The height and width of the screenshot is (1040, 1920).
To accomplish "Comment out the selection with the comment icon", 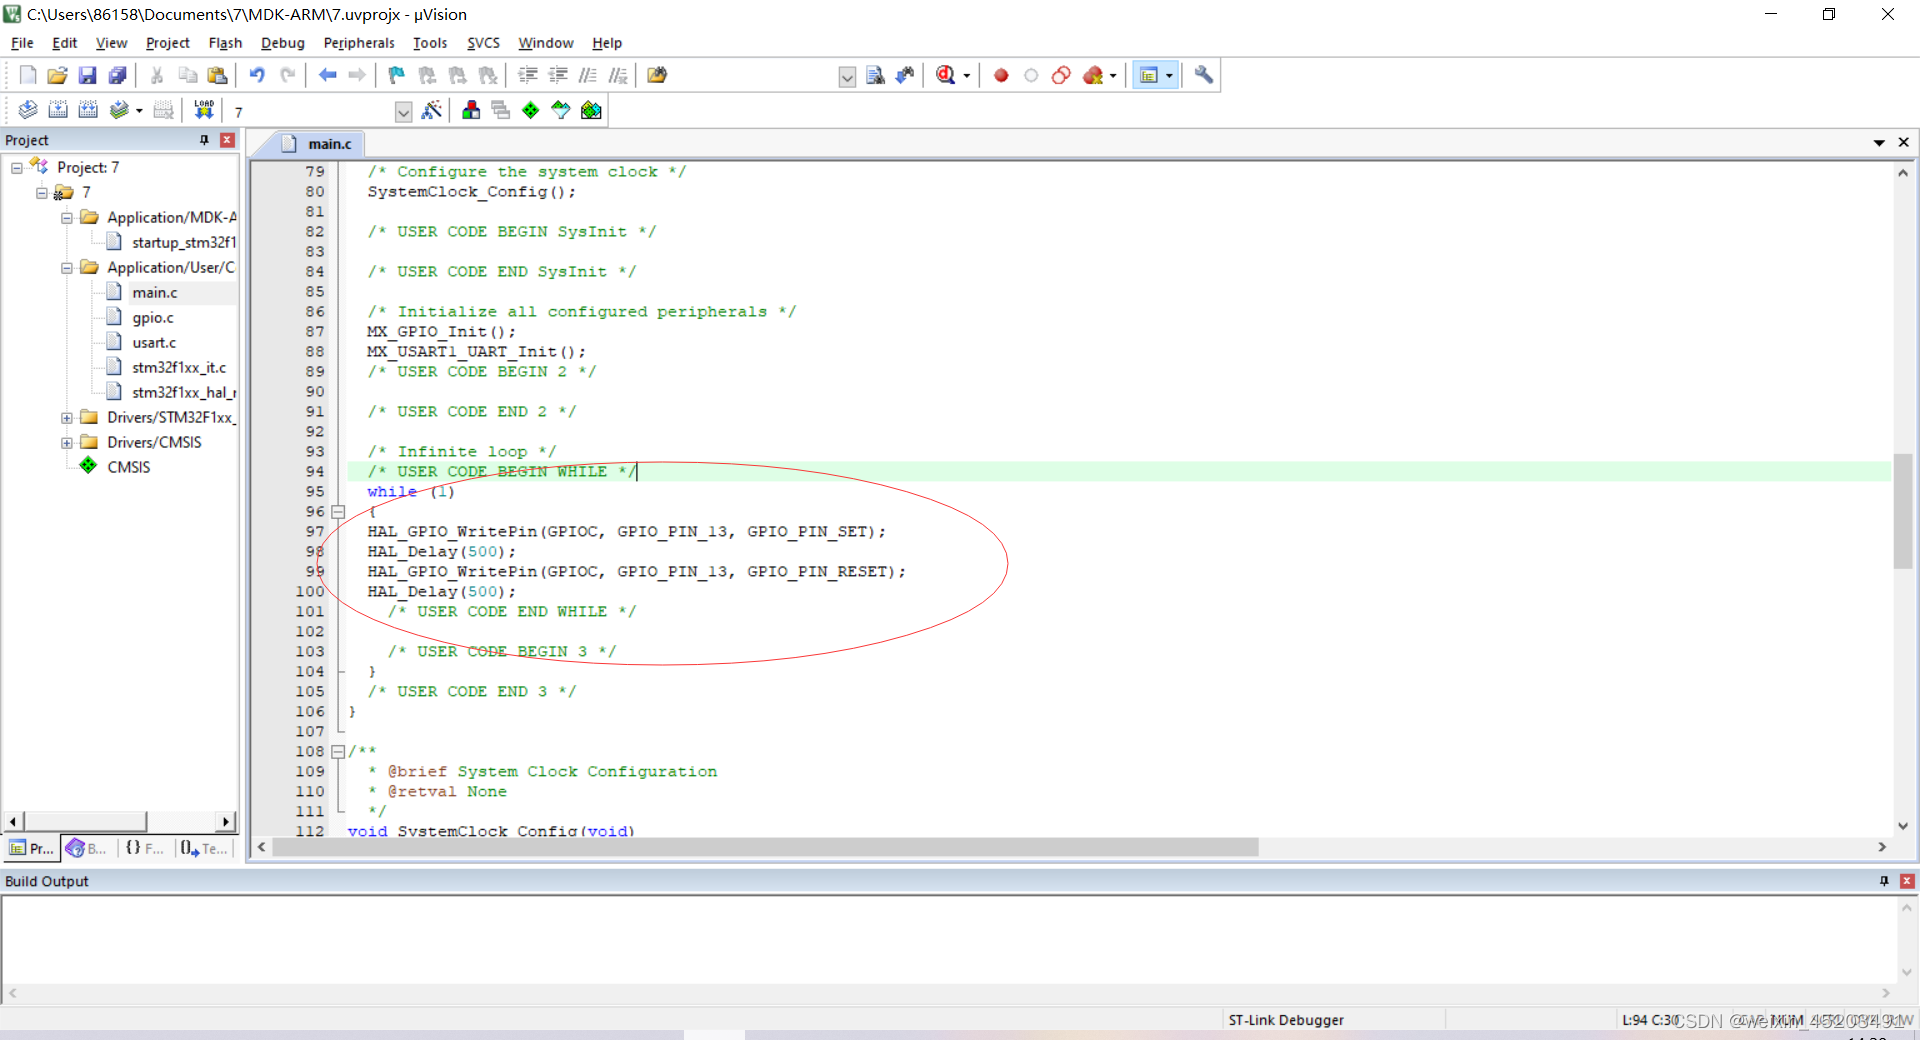I will [588, 75].
